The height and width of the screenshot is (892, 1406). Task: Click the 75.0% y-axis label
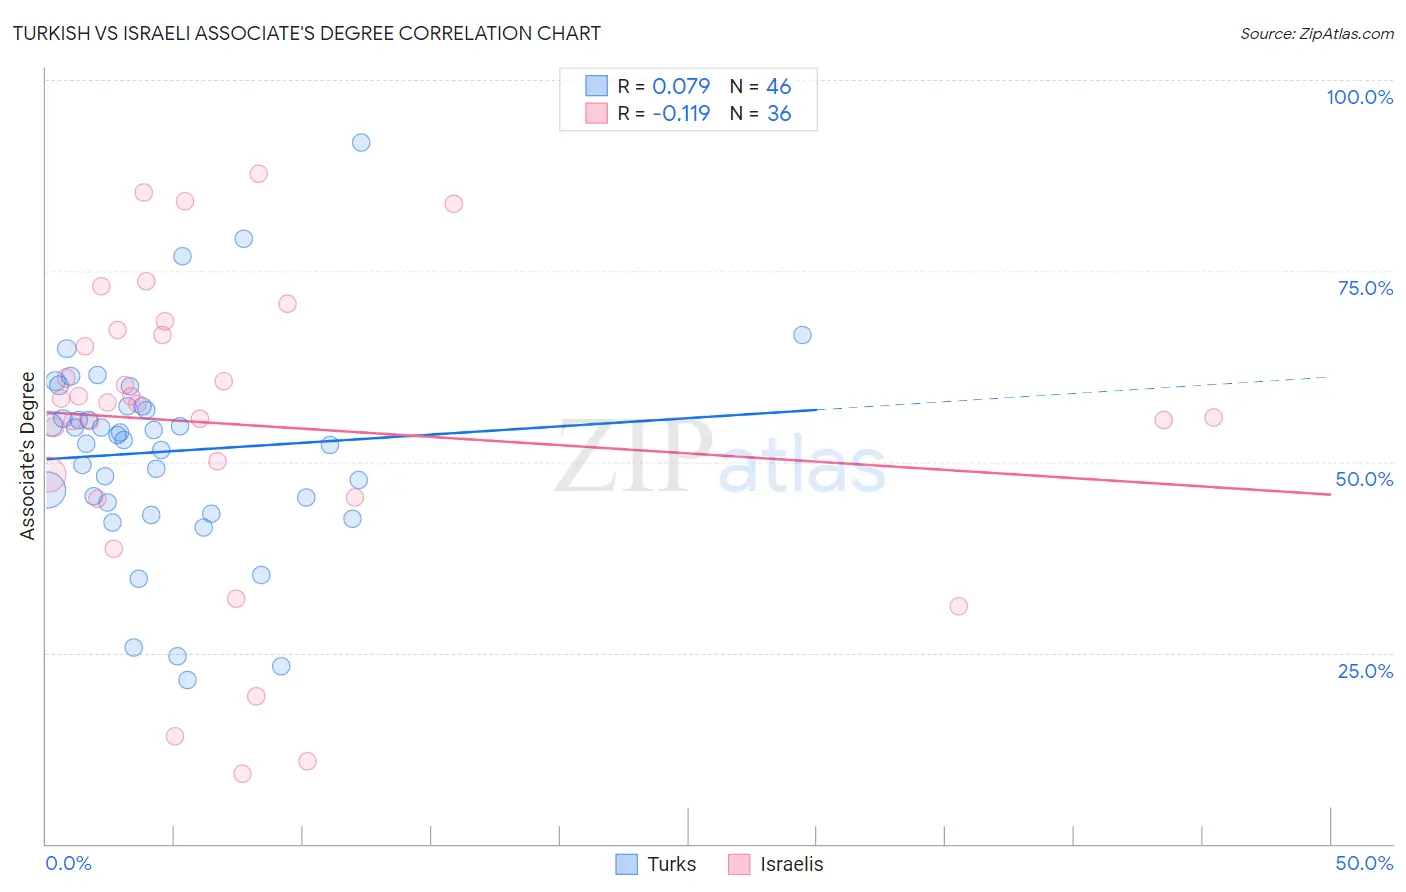(x=1365, y=288)
